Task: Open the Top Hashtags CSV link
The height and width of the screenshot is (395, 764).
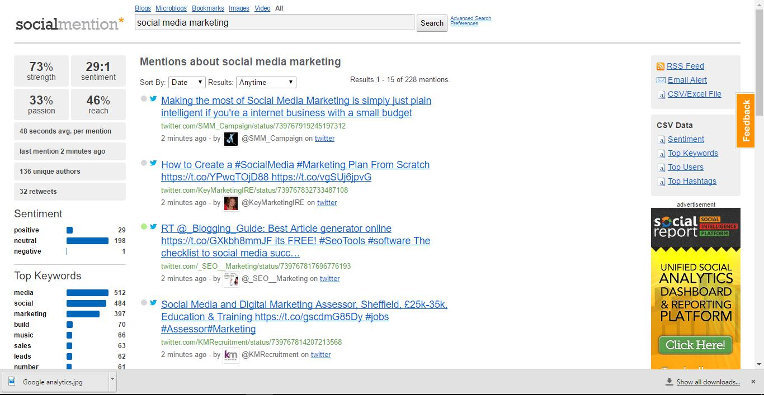Action: tap(692, 181)
